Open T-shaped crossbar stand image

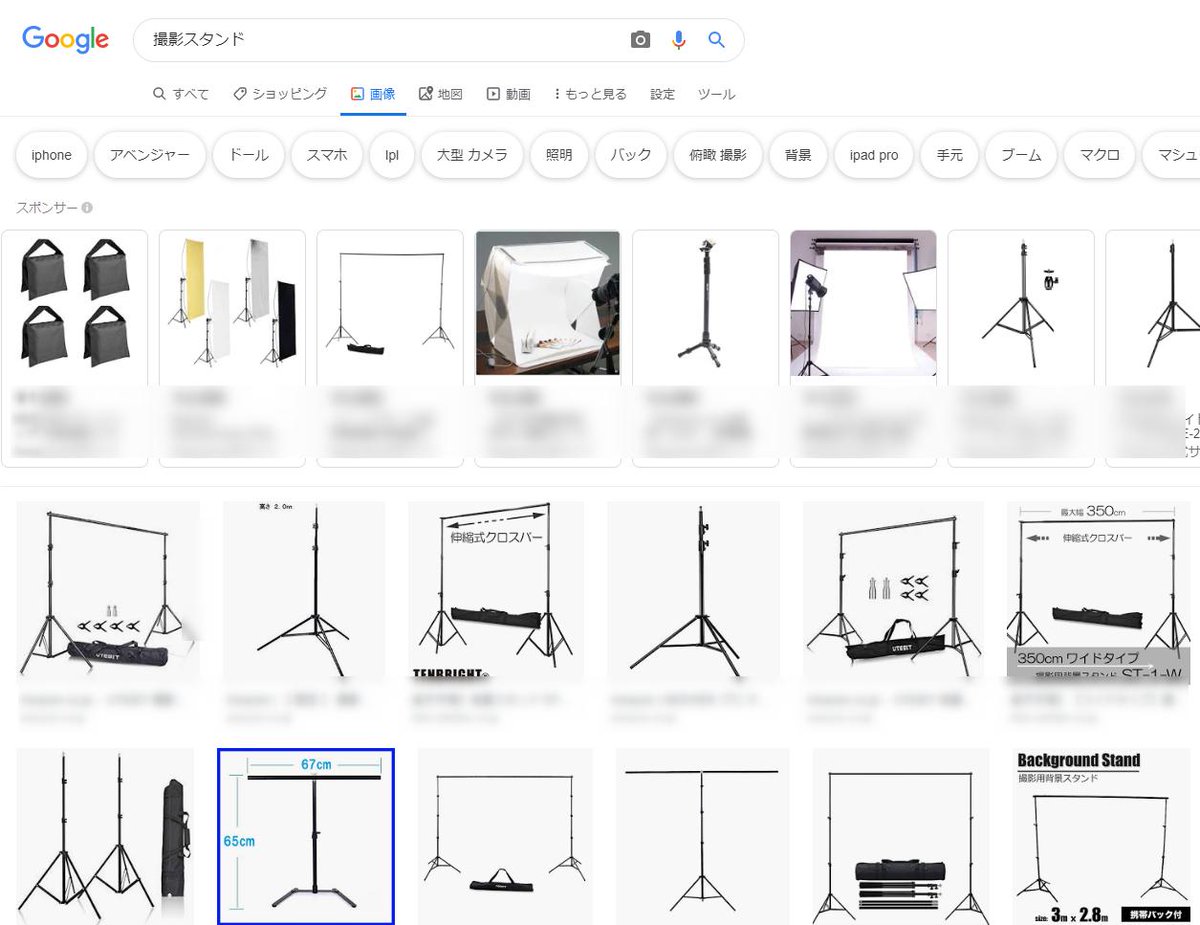[703, 837]
